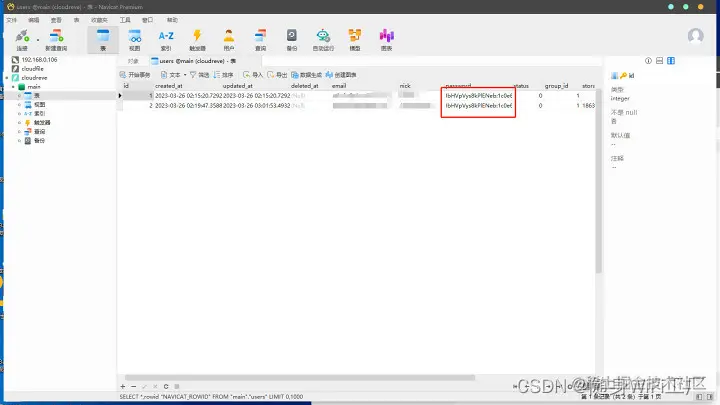Switch to the Objects (对象) tab
720x405 pixels.
(133, 61)
